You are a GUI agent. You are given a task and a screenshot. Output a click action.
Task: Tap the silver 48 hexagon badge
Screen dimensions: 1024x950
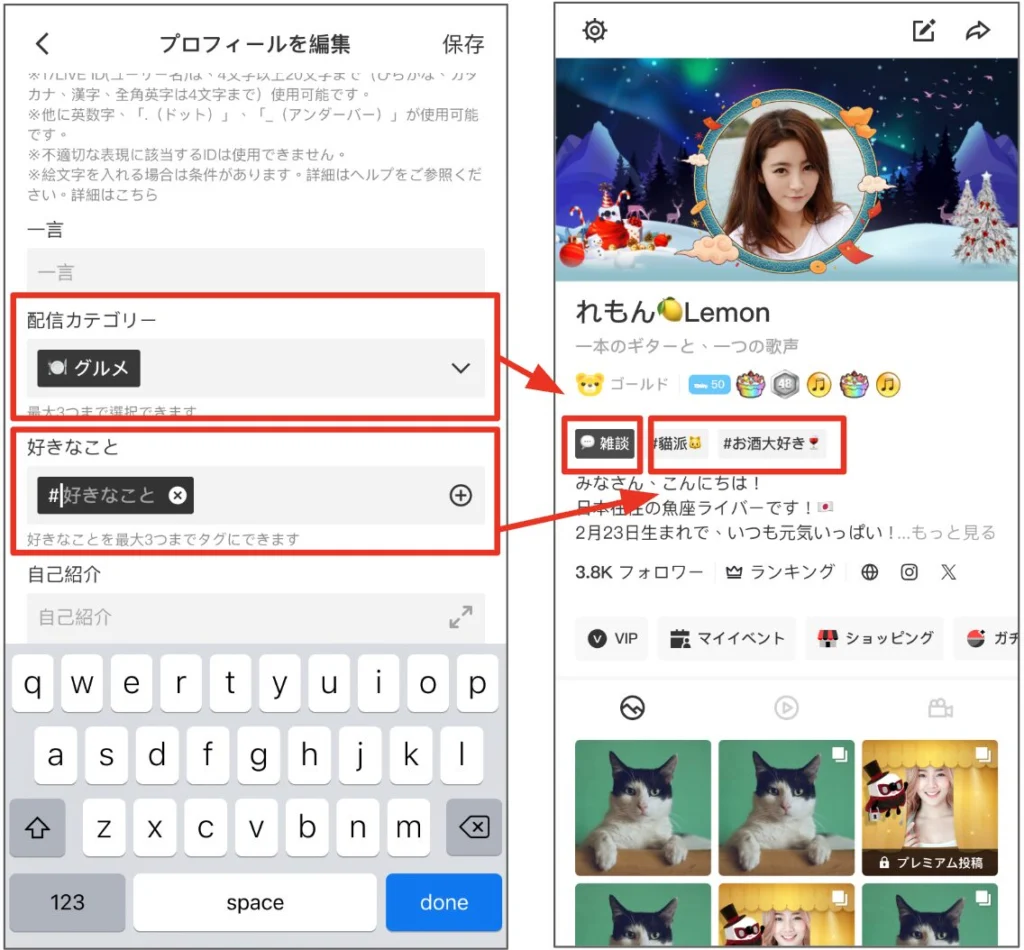pos(785,385)
